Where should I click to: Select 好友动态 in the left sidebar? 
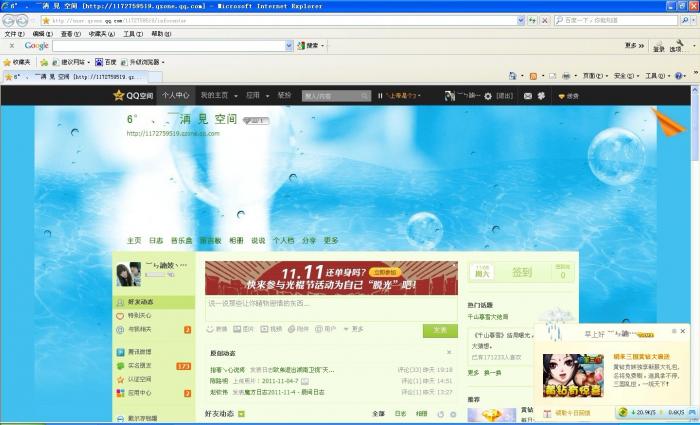tap(154, 302)
